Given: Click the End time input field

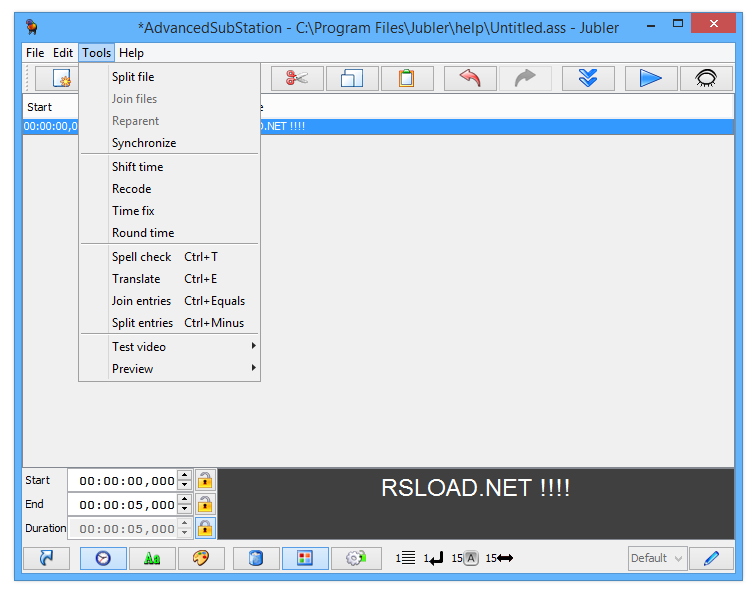Looking at the screenshot, I should coord(123,504).
